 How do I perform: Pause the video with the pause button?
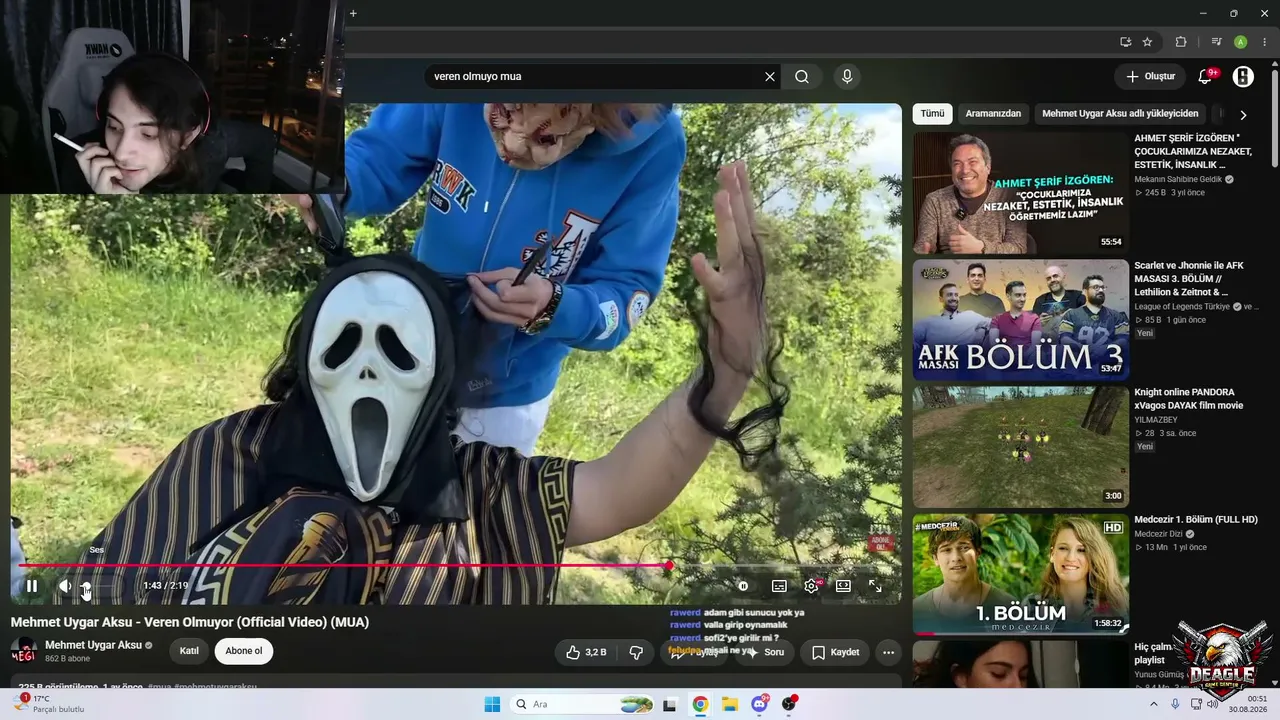coord(32,586)
